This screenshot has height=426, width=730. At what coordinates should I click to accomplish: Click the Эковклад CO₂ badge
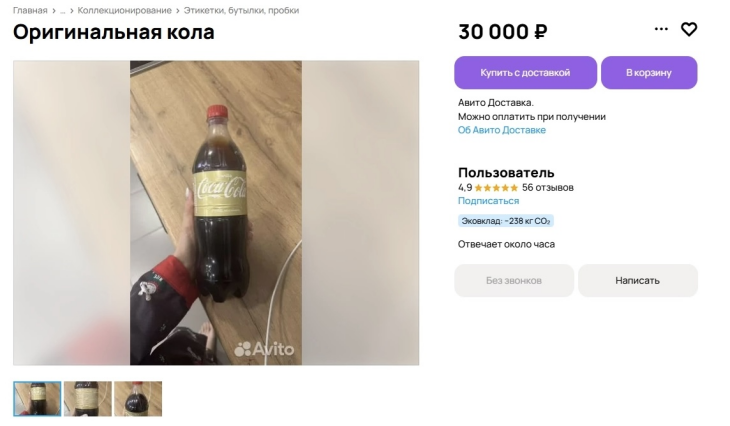[x=506, y=221]
